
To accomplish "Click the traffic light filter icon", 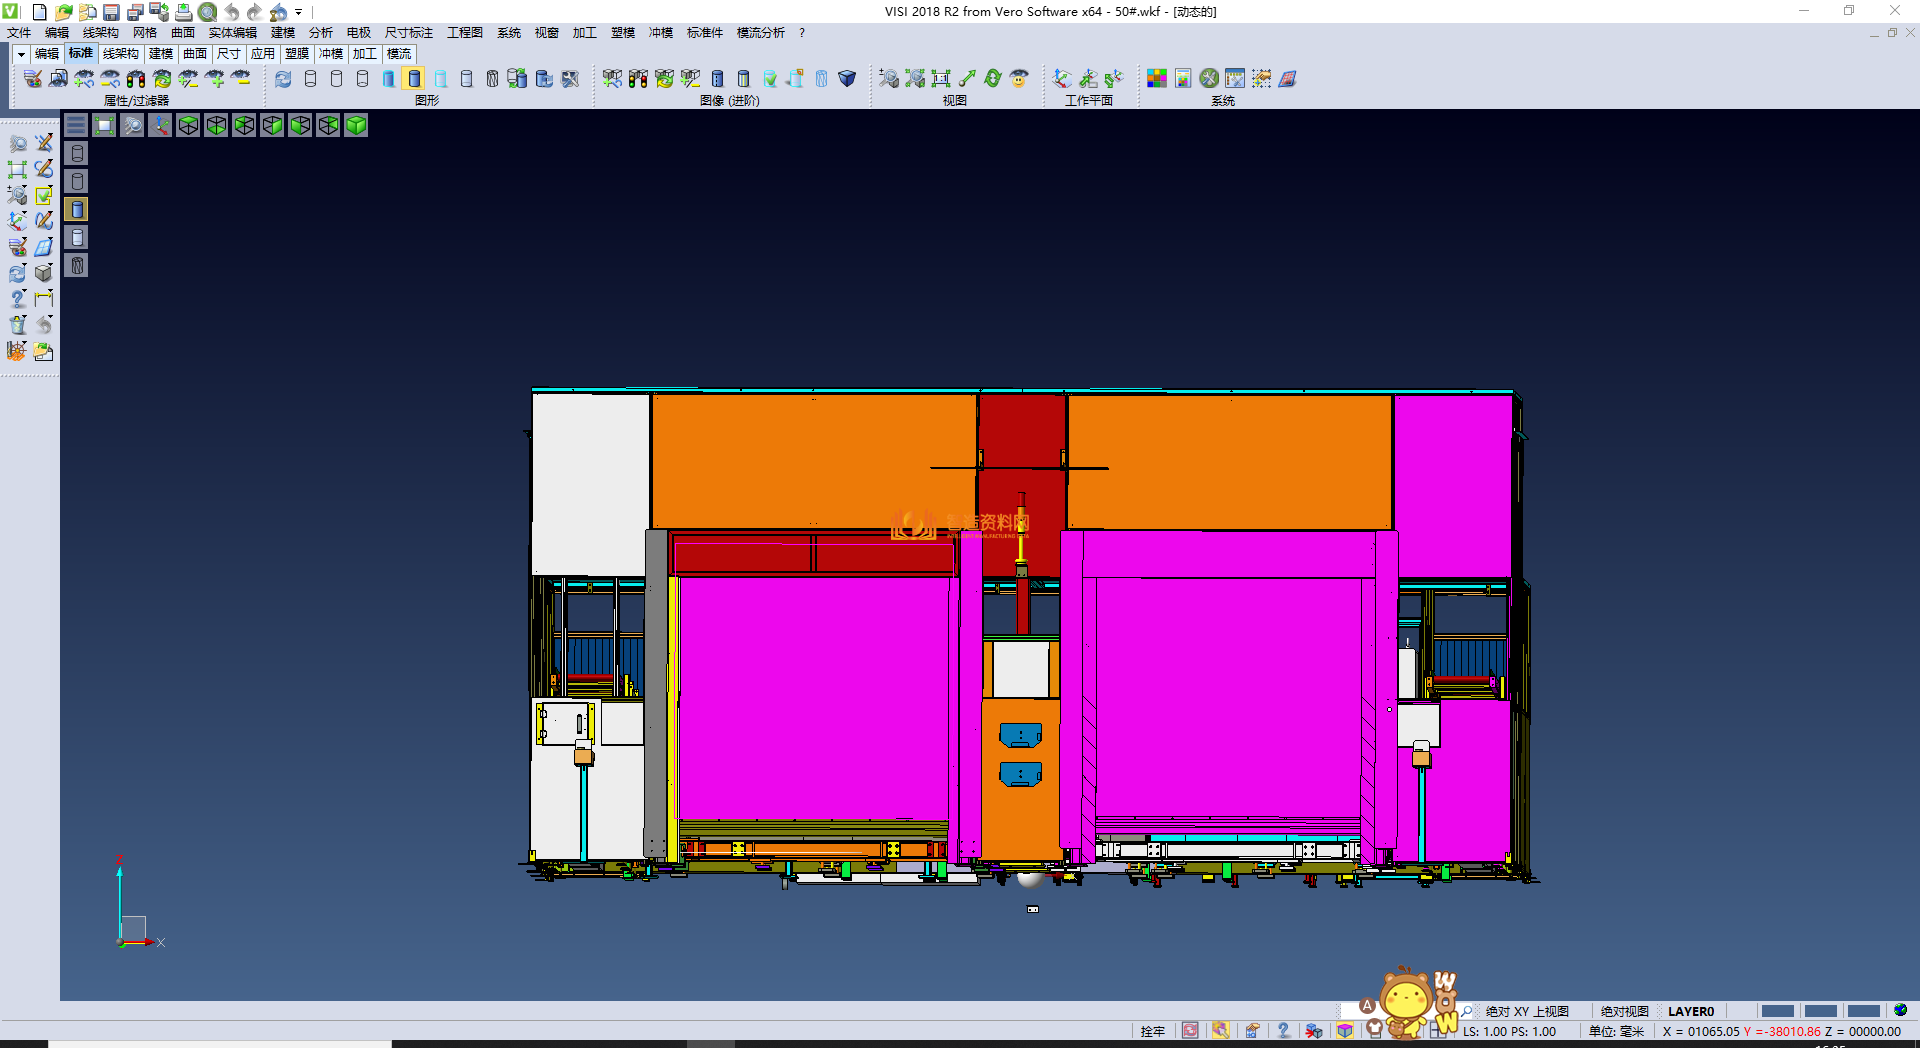I will pos(136,79).
